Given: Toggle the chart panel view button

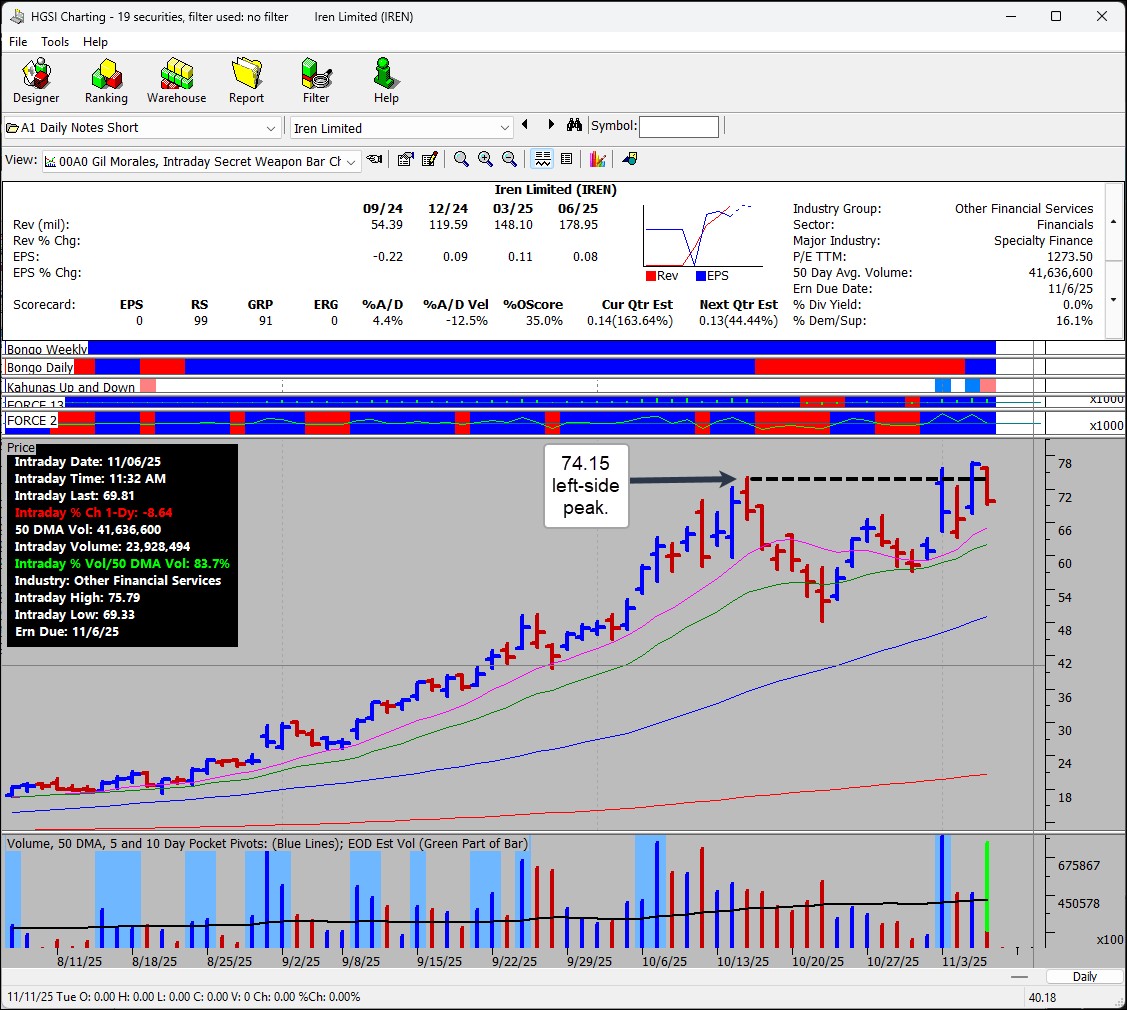Looking at the screenshot, I should [x=542, y=160].
